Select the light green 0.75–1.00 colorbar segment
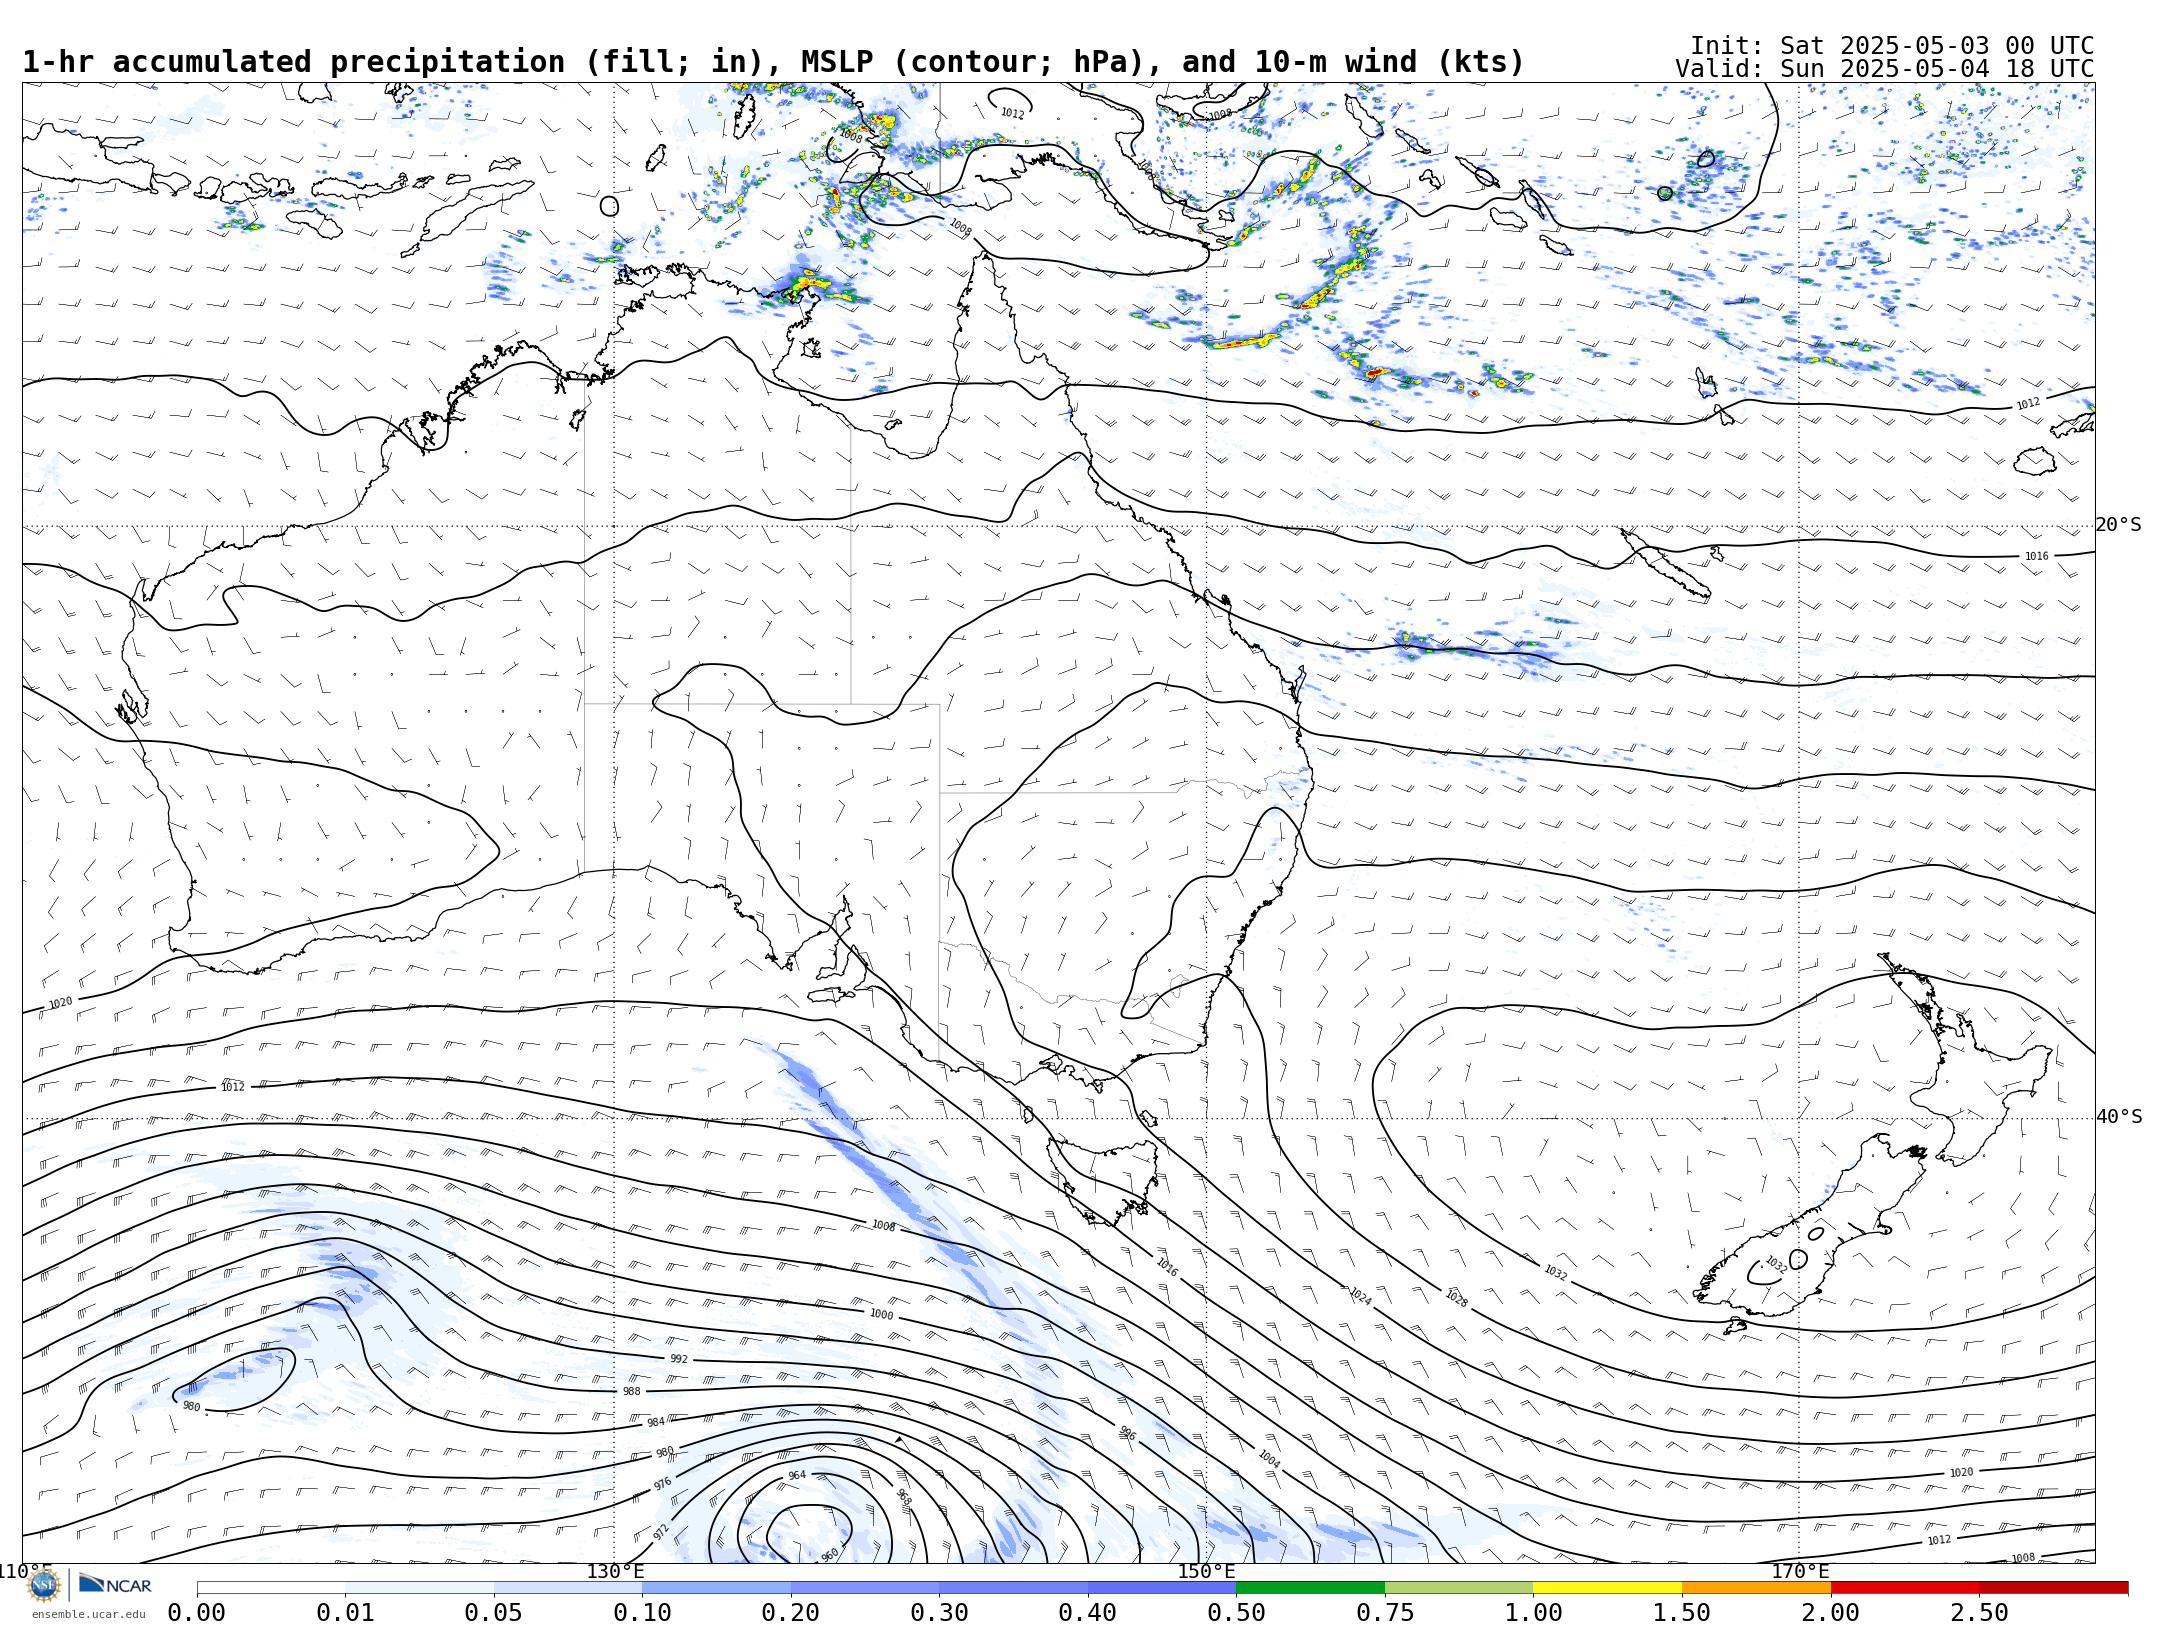This screenshot has width=2160, height=1626. coord(1459,1587)
